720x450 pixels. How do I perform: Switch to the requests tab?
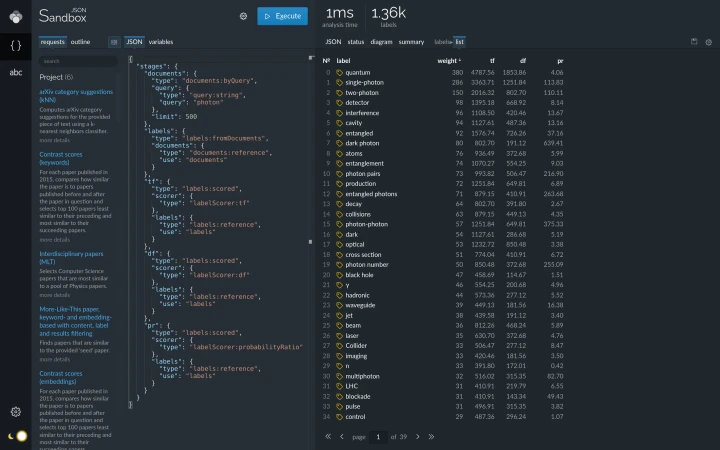pos(52,42)
